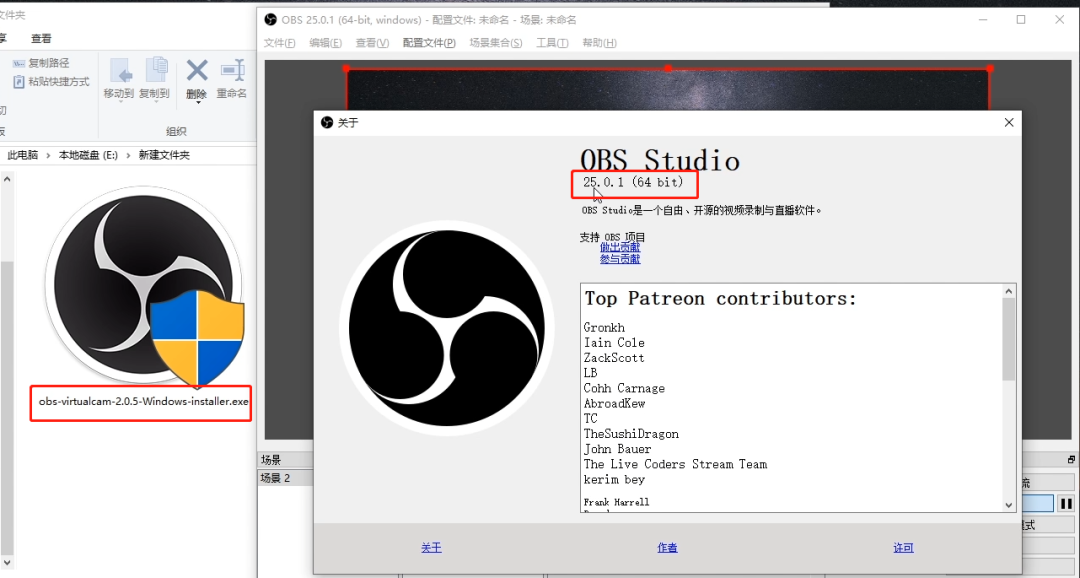Click the 许可 link at dialog bottom

click(904, 548)
